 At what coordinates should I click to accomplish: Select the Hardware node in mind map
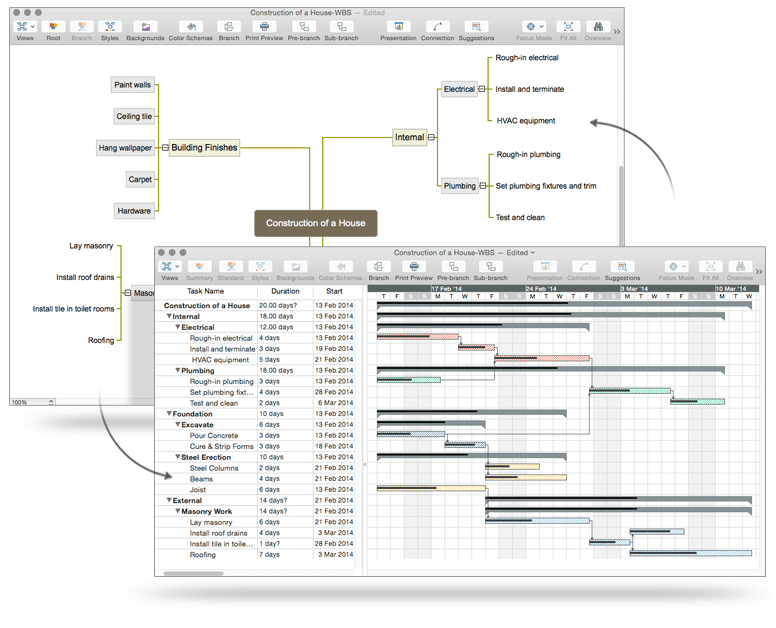click(134, 211)
